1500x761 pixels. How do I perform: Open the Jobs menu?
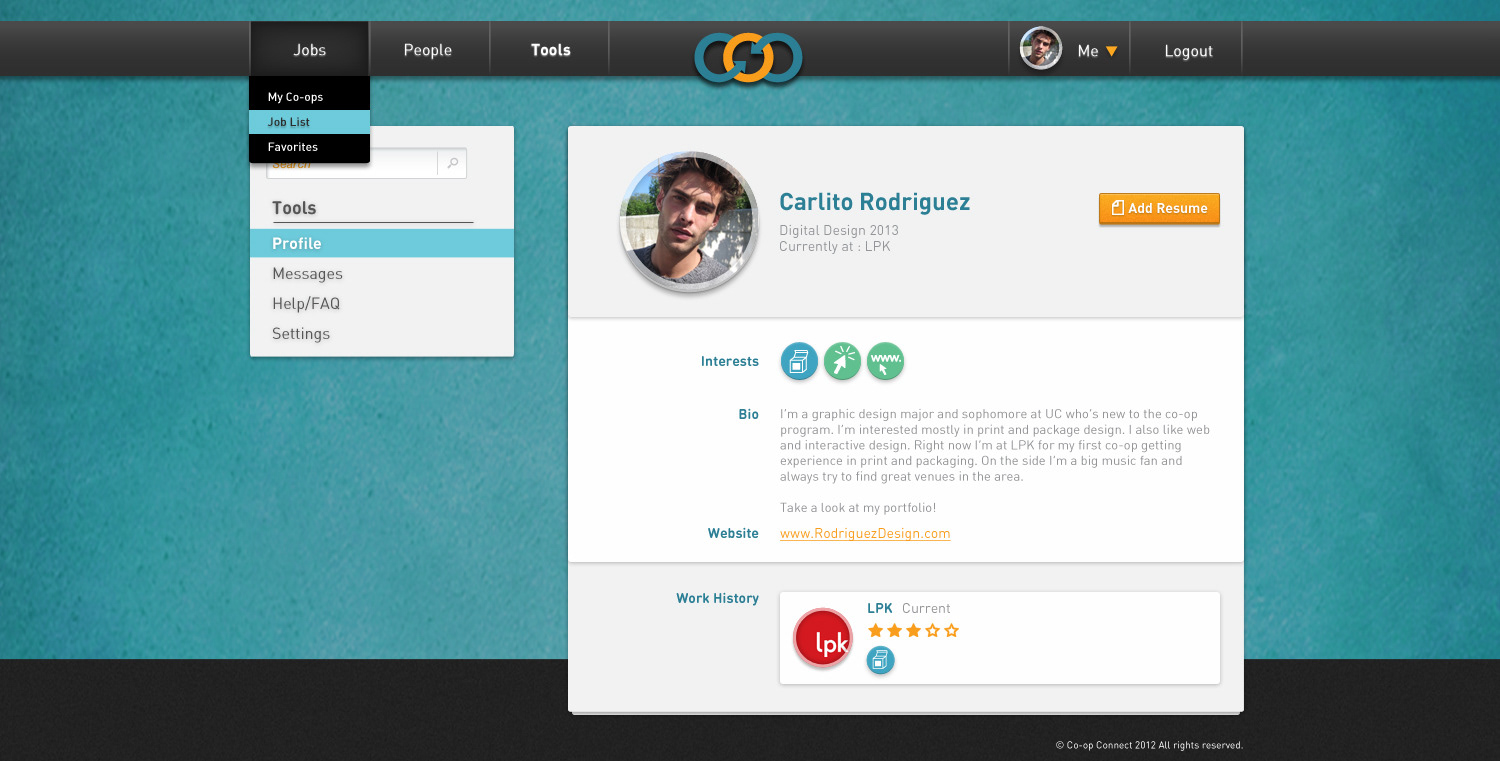(x=309, y=49)
